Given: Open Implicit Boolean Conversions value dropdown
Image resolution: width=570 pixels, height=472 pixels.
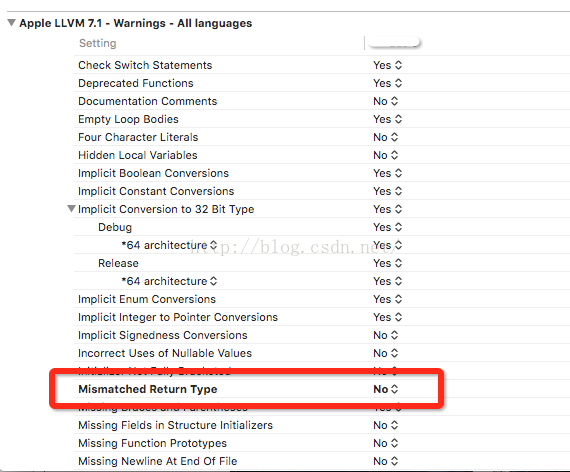Looking at the screenshot, I should click(x=388, y=173).
